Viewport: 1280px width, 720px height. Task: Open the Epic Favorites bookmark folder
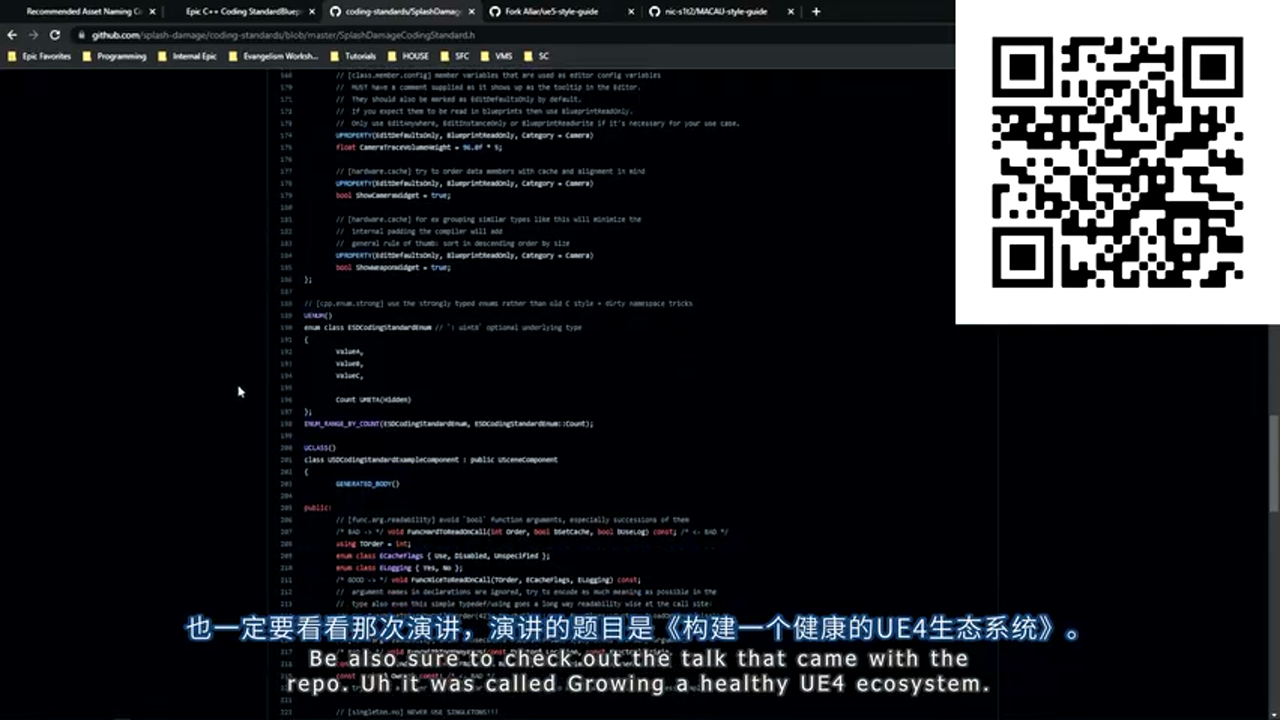(x=40, y=57)
